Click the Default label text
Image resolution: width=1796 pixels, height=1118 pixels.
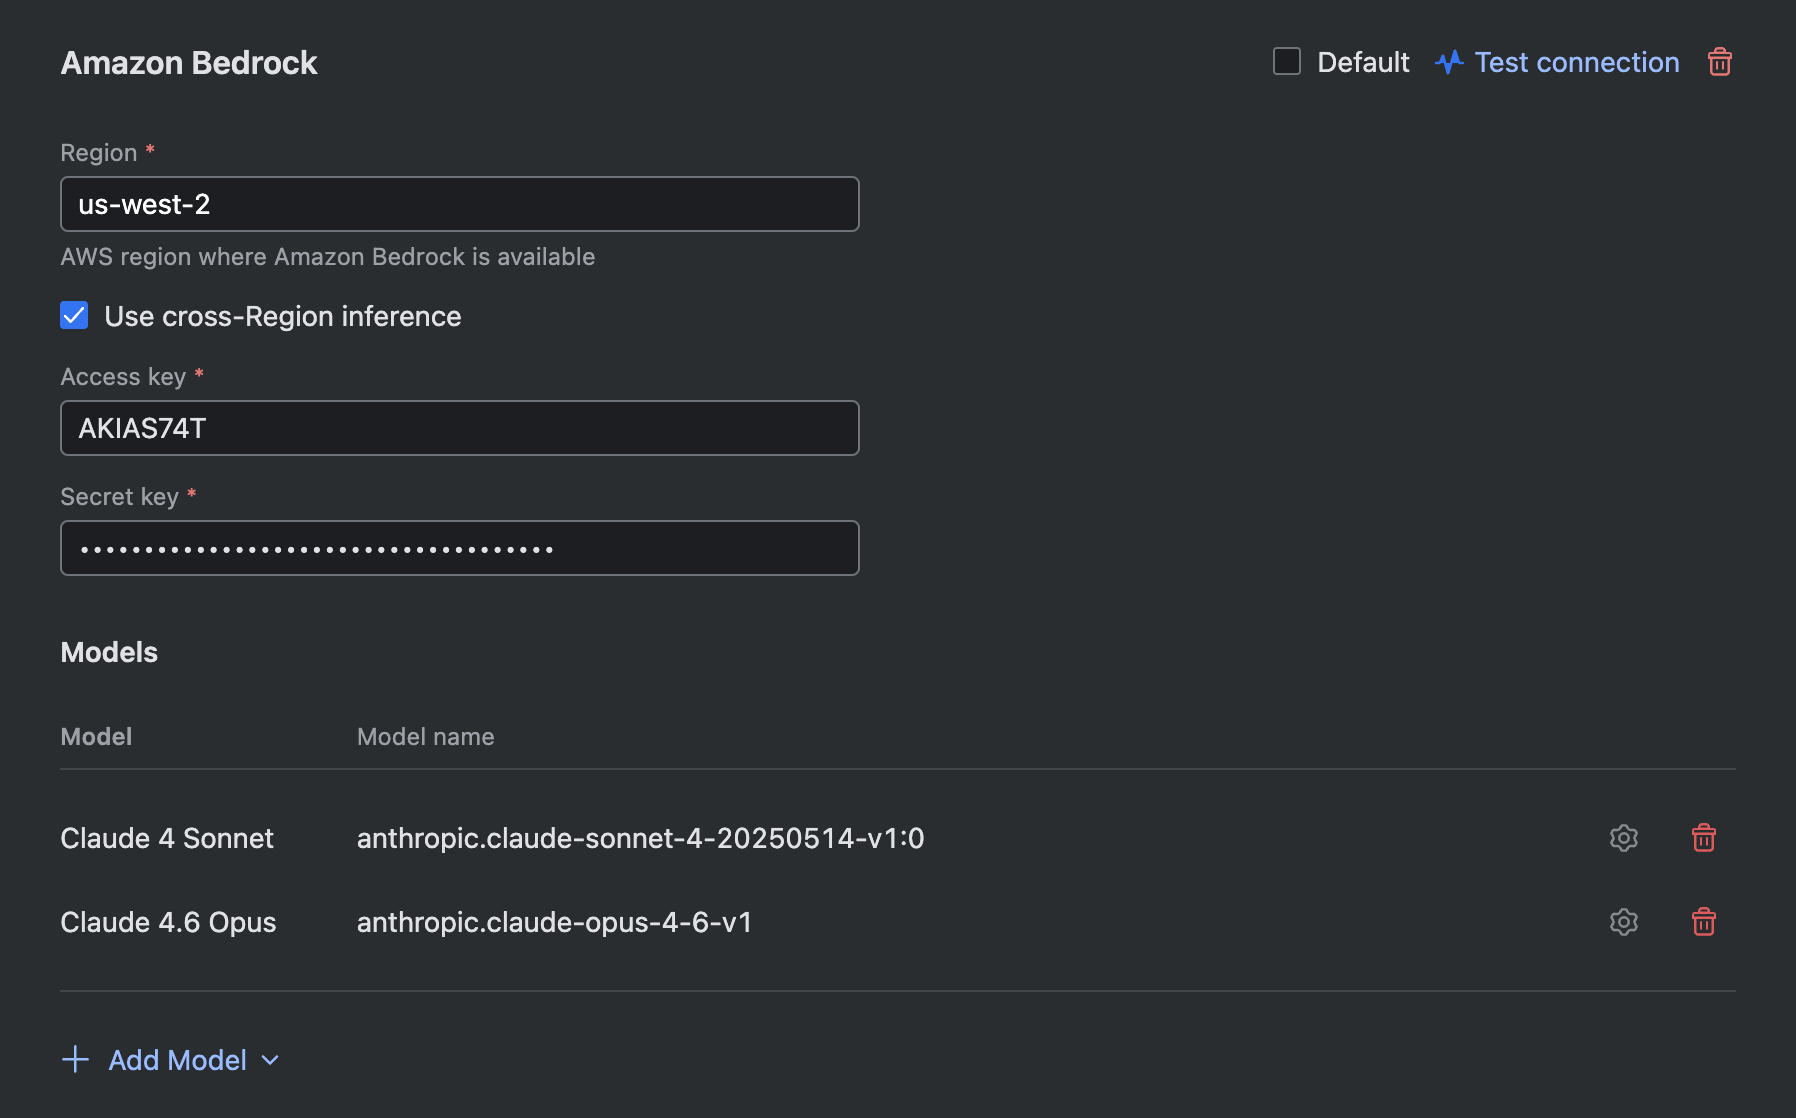pyautogui.click(x=1363, y=62)
